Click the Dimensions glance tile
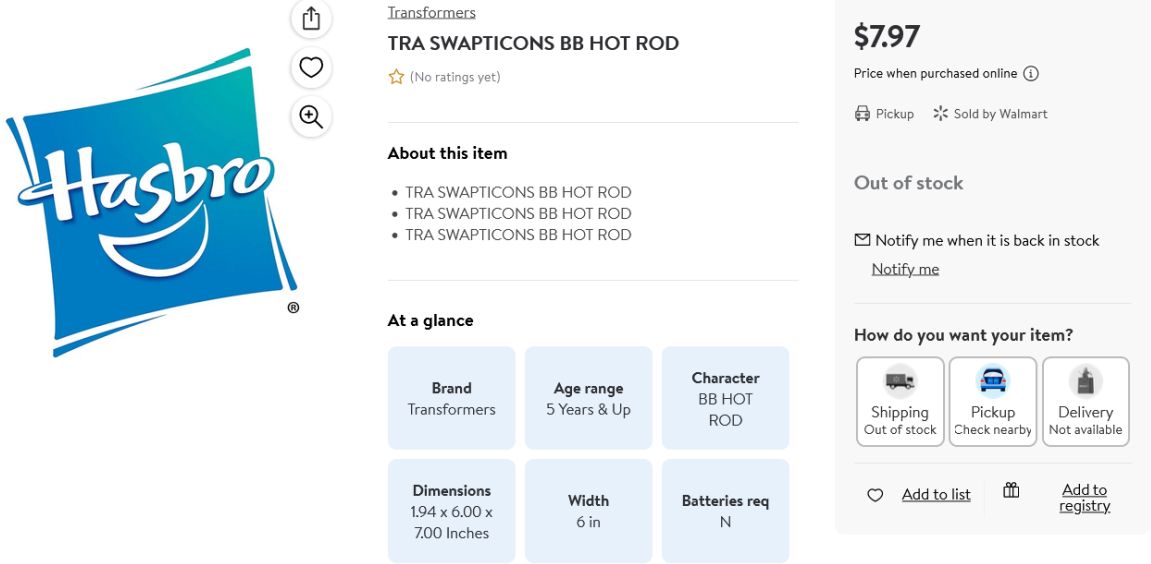Image resolution: width=1151 pixels, height=564 pixels. pyautogui.click(x=451, y=511)
